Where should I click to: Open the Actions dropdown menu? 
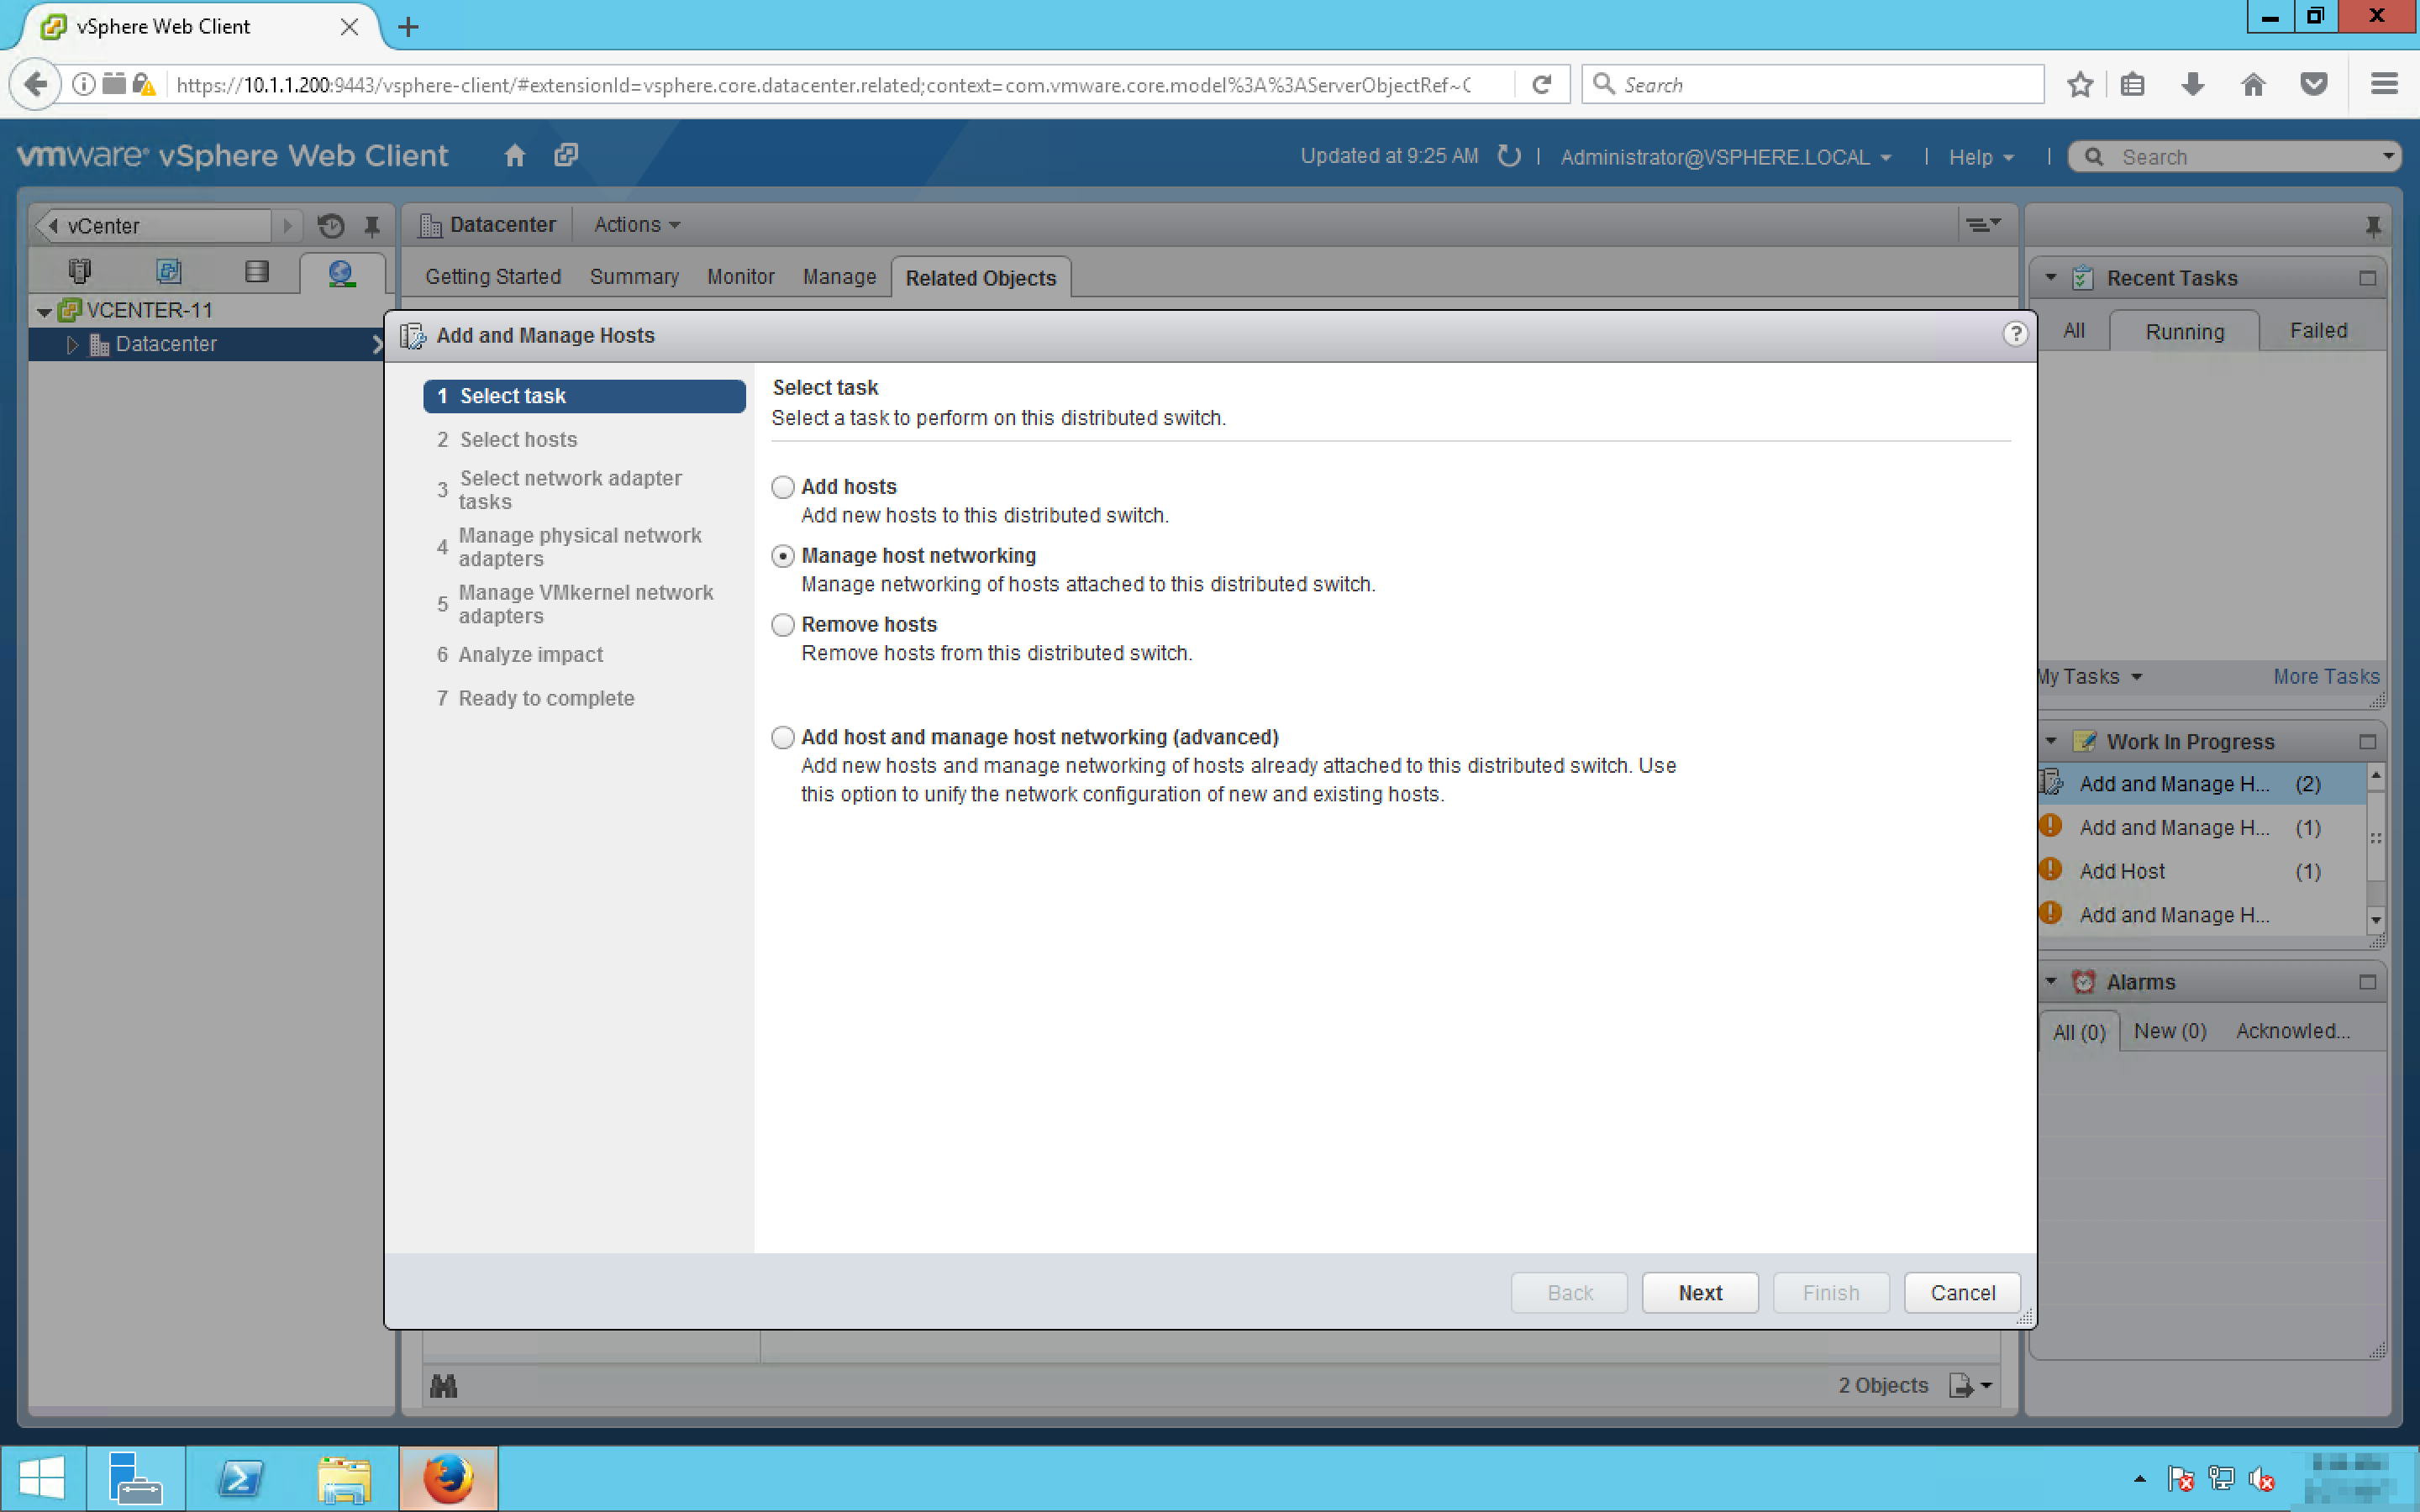click(636, 225)
